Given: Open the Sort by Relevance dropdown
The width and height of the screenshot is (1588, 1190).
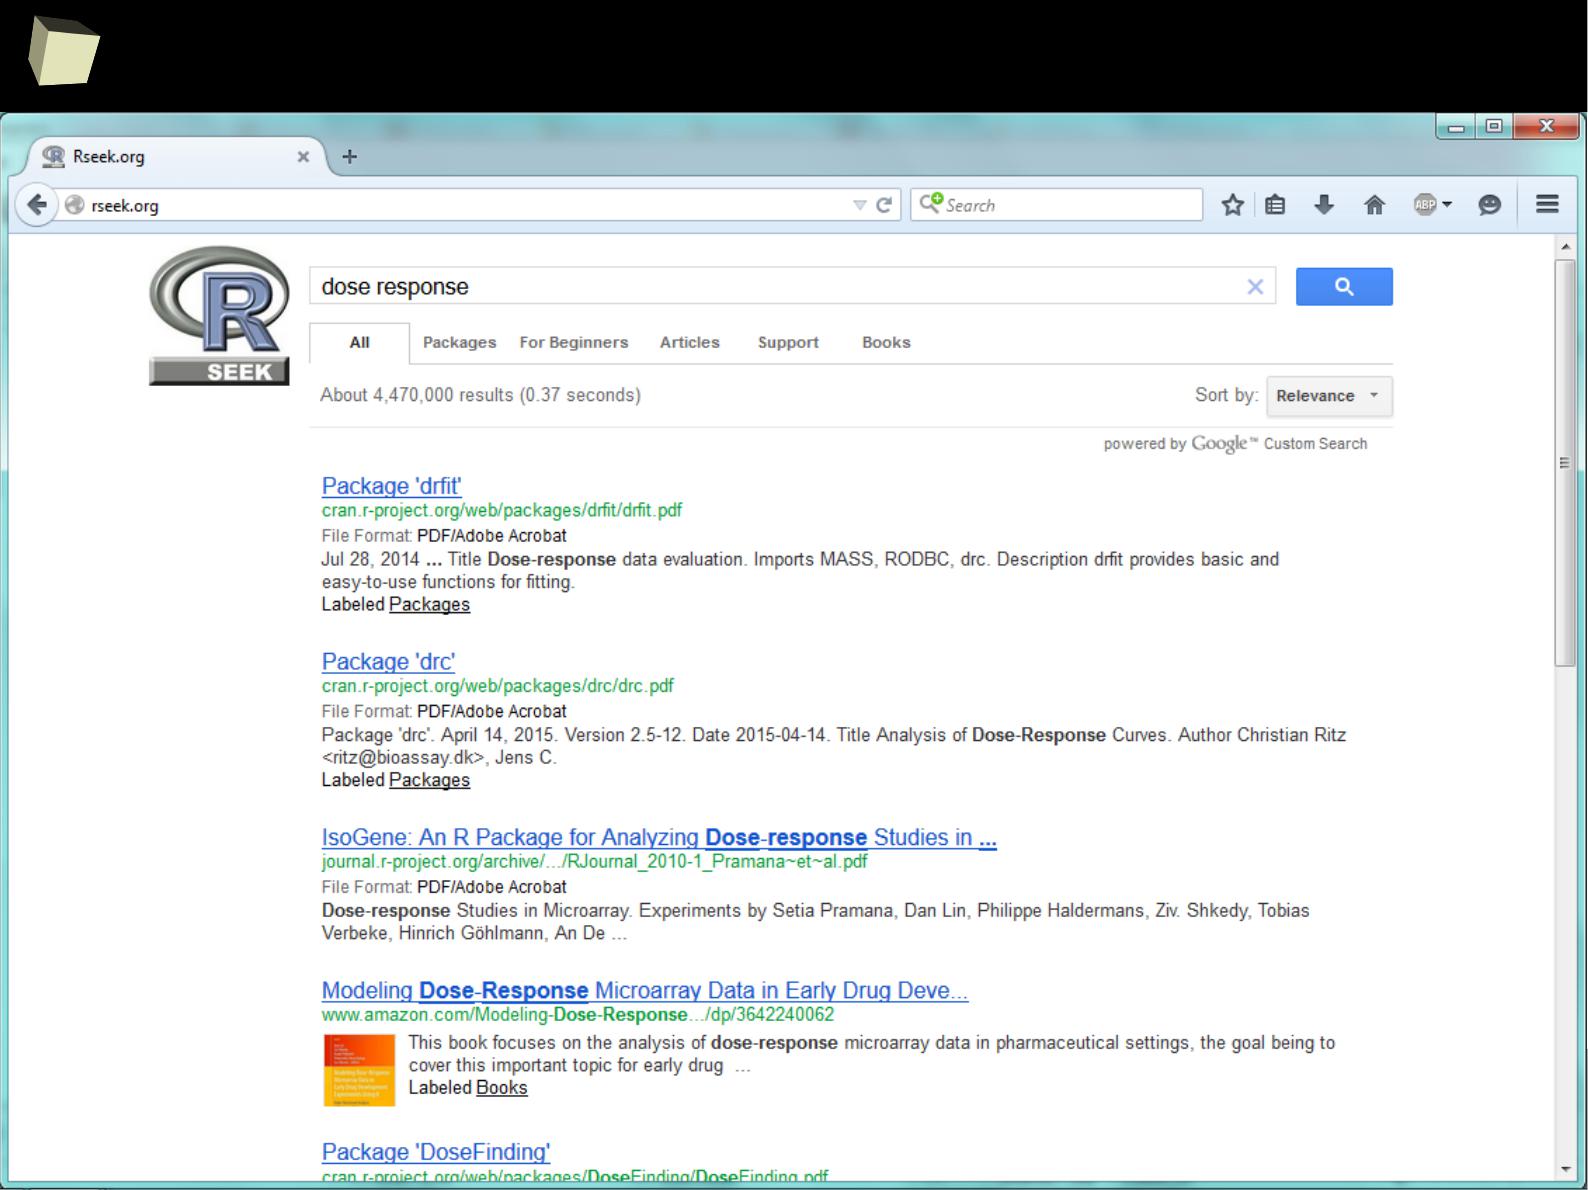Looking at the screenshot, I should [1329, 396].
